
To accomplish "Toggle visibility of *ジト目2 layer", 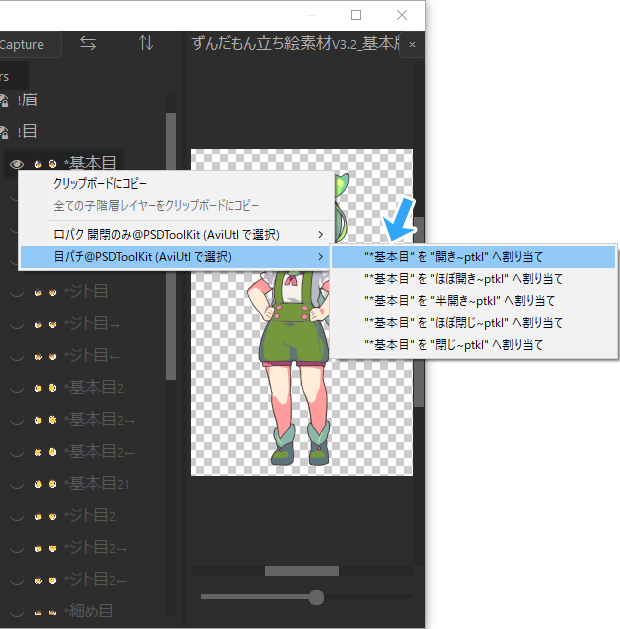I will pos(17,516).
